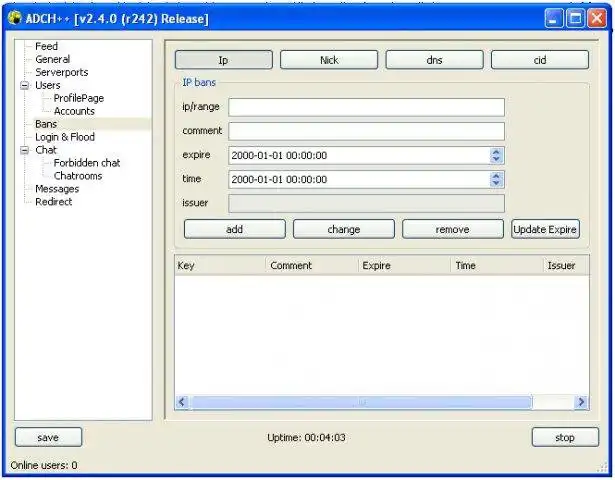Select the Ip ban type button
The height and width of the screenshot is (480, 615).
(224, 60)
